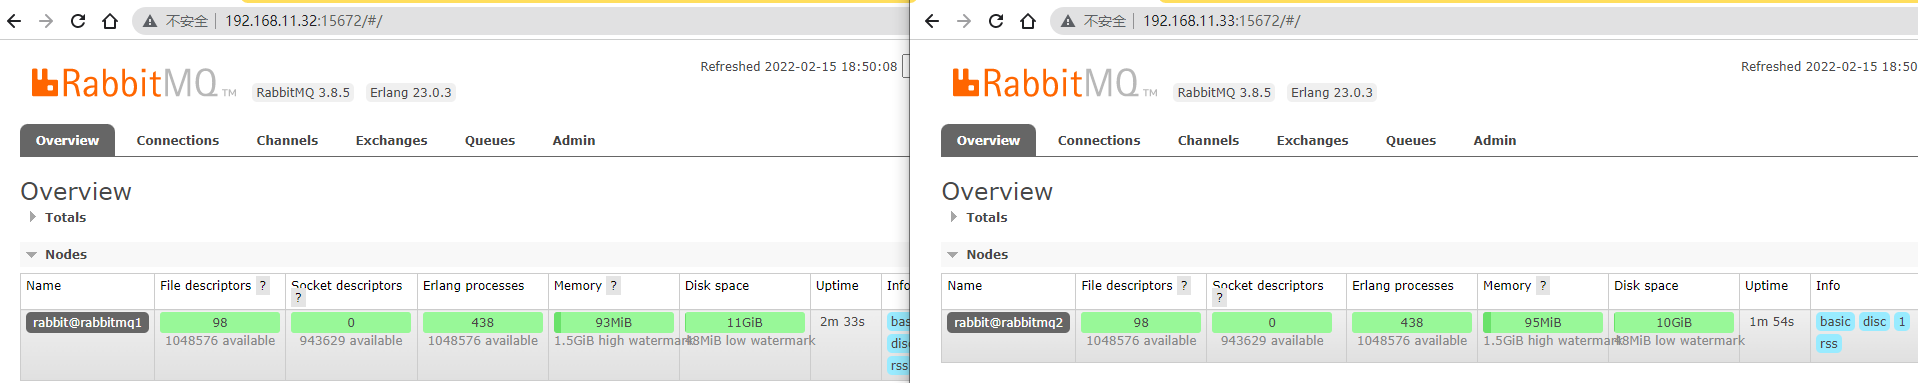Open Exchanges tab in right window
Viewport: 1918px width, 383px height.
pyautogui.click(x=1312, y=140)
